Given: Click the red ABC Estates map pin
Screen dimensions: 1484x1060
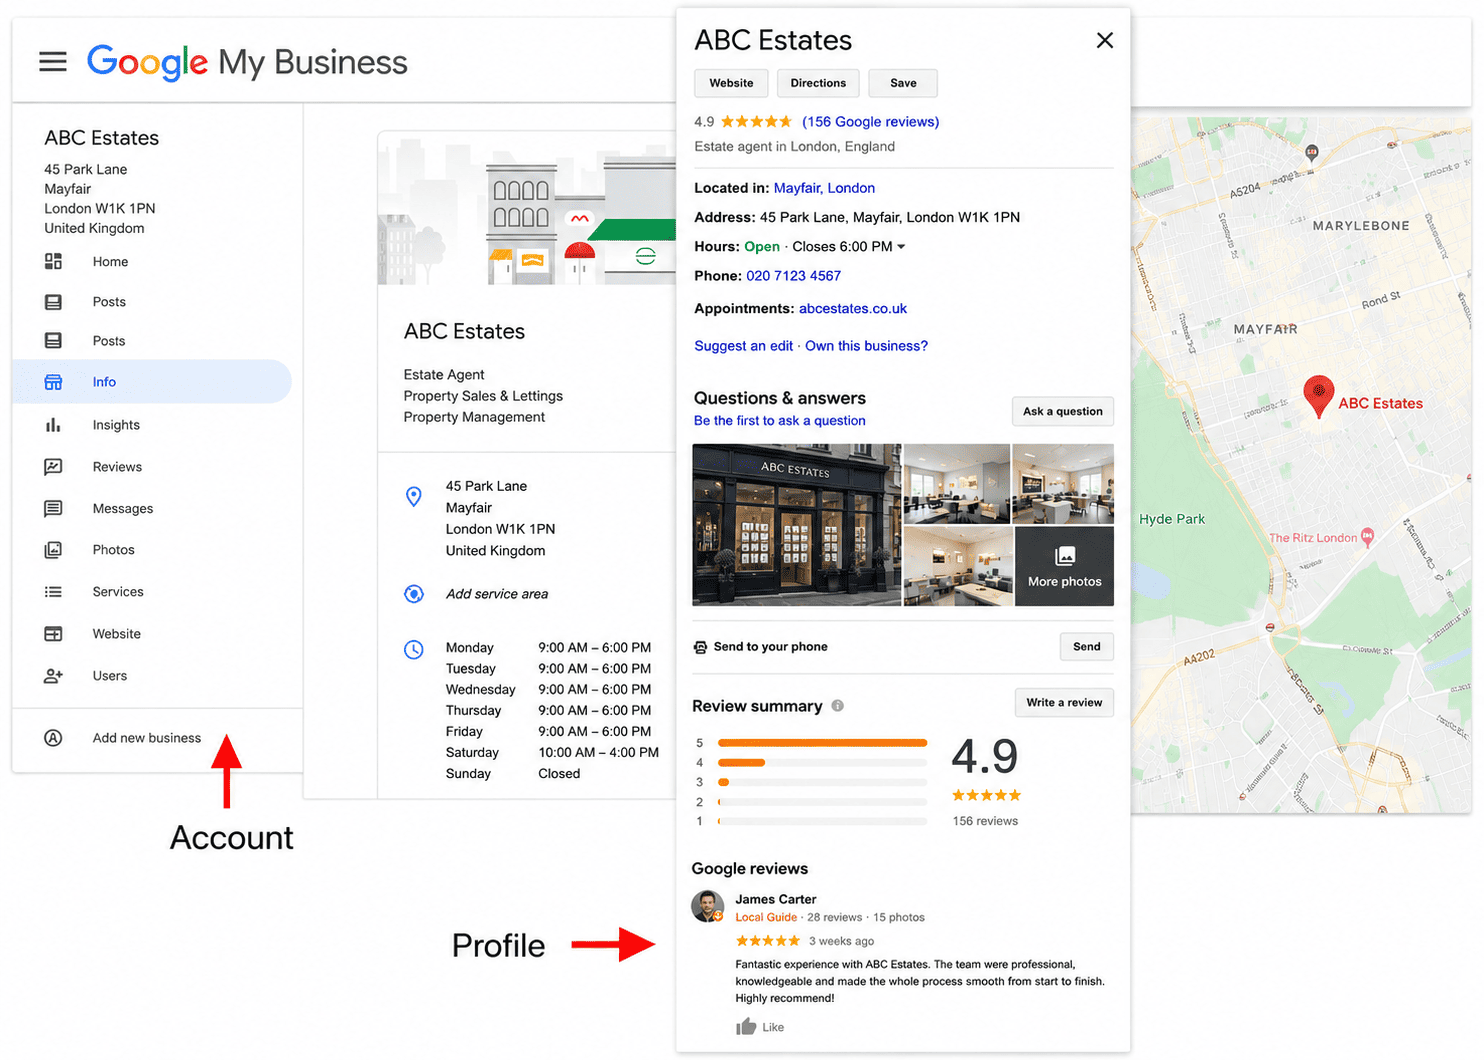Looking at the screenshot, I should pyautogui.click(x=1318, y=396).
